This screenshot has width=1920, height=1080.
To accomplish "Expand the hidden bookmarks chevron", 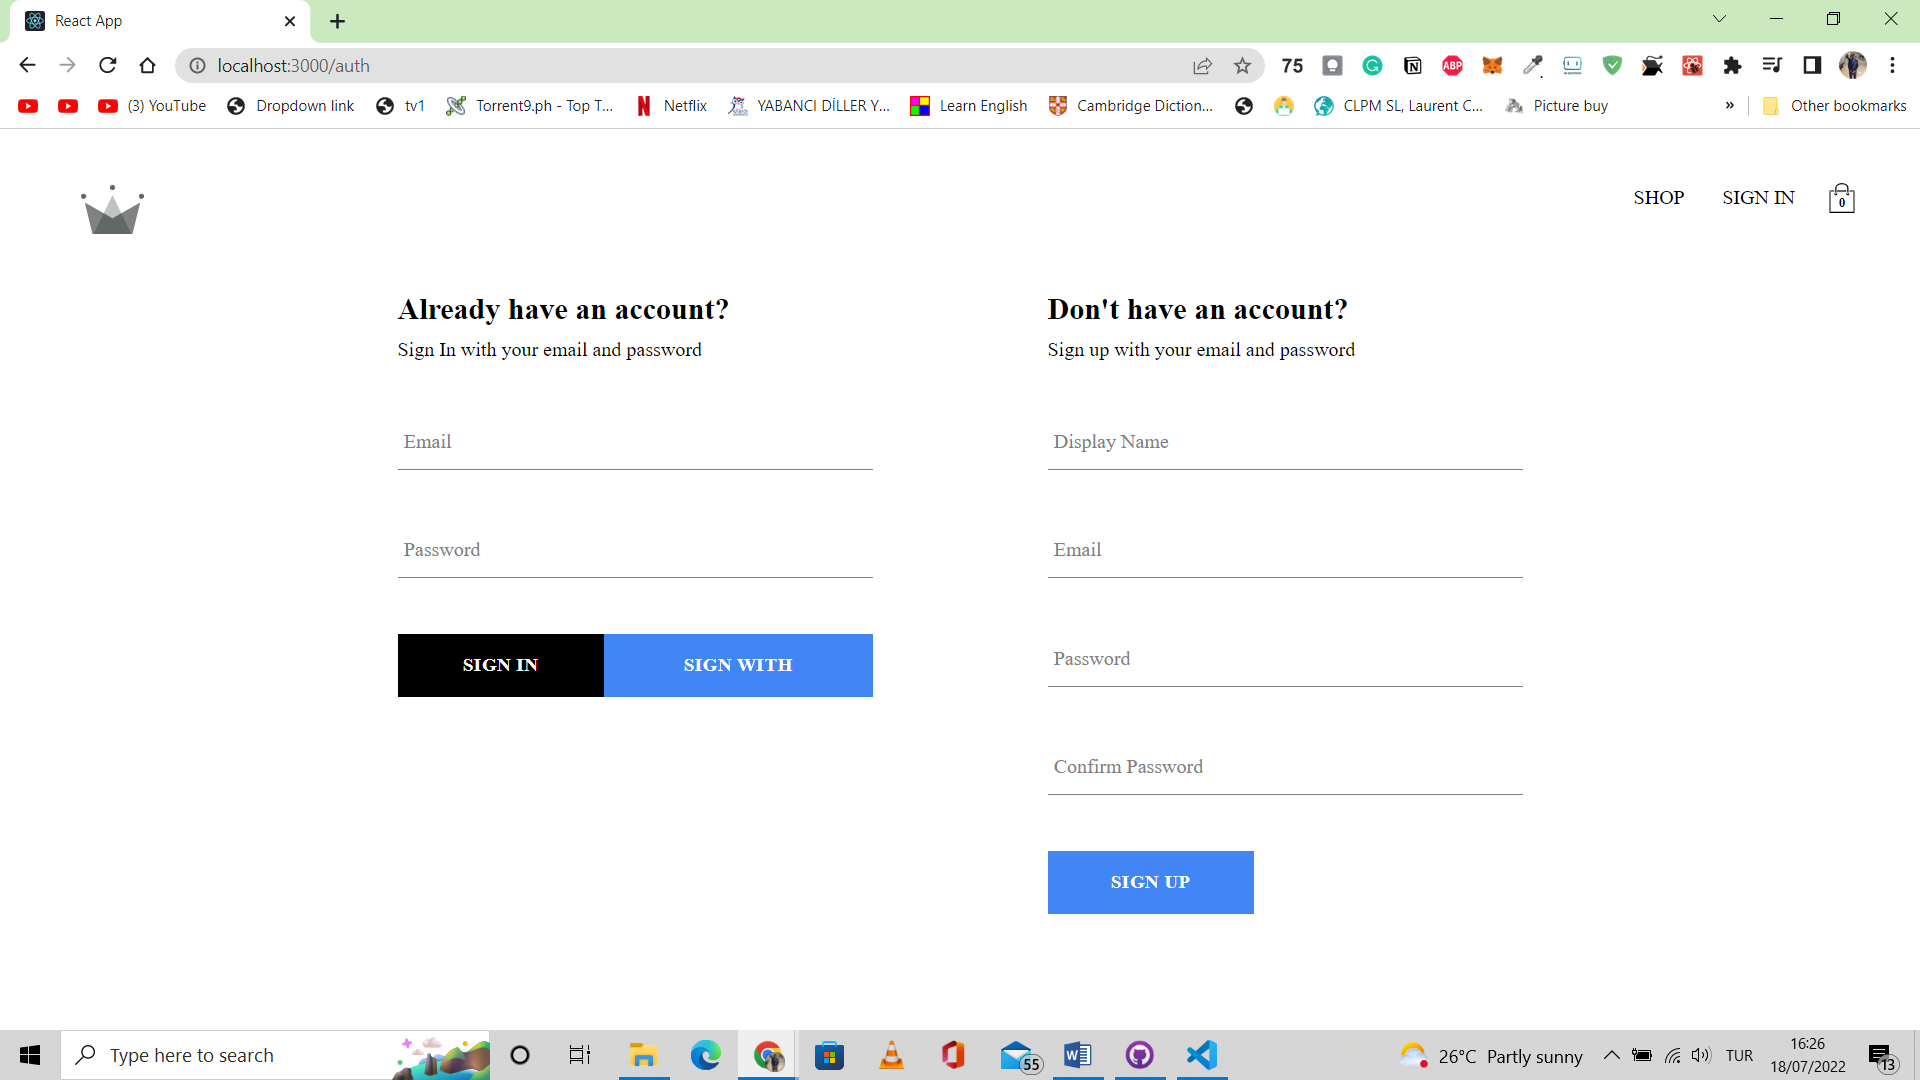I will [x=1729, y=106].
